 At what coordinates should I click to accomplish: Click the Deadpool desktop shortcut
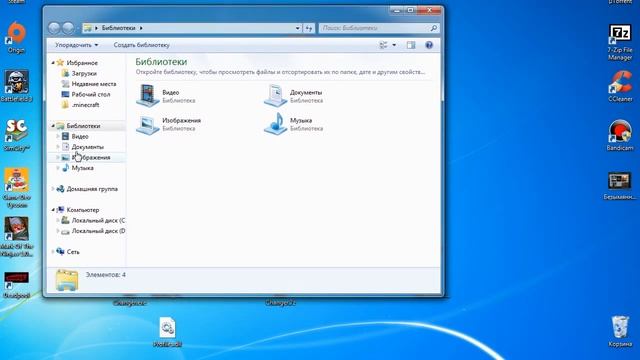[16, 285]
